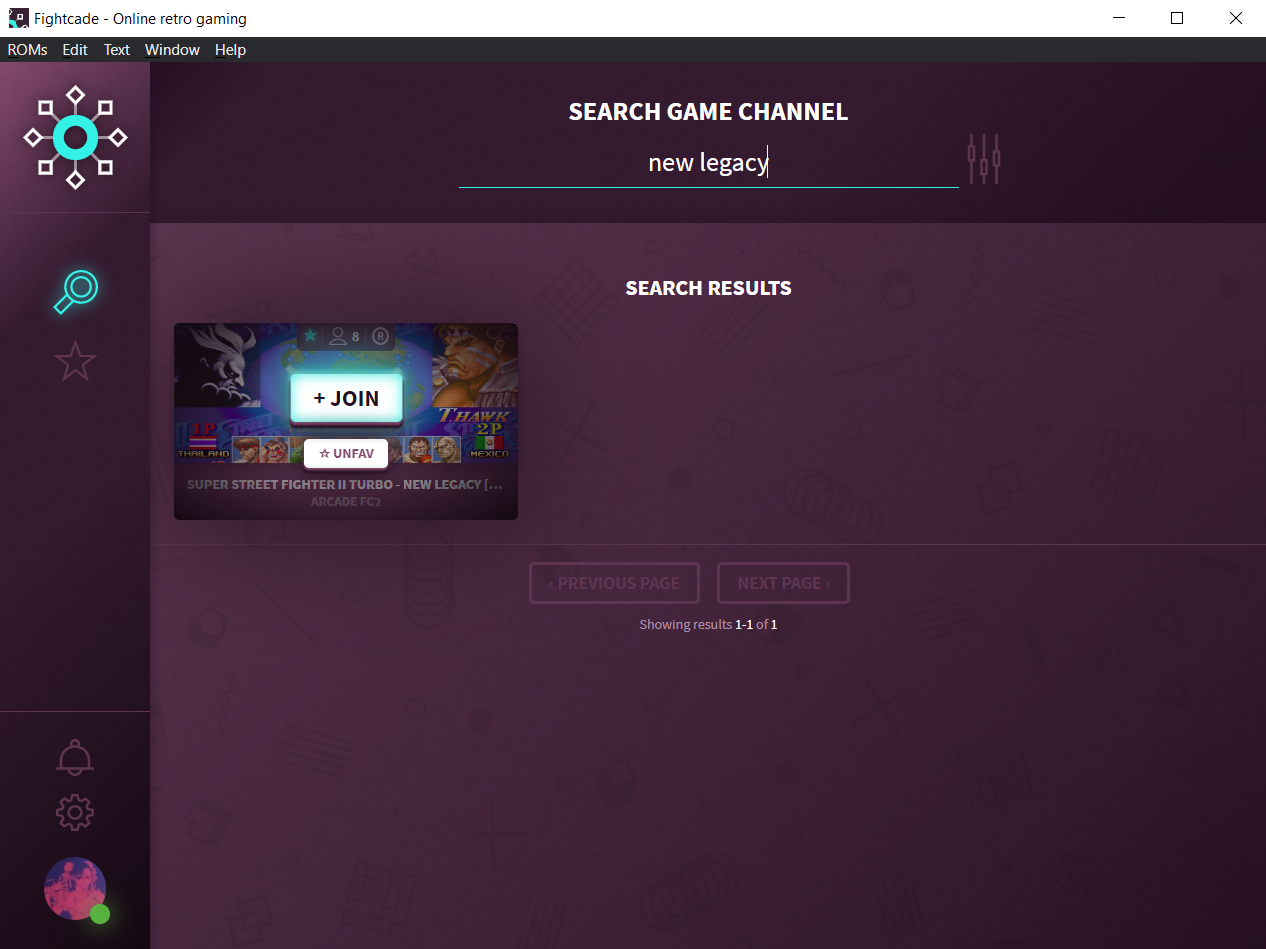
Task: Open the Fightcade lobby logo icon
Action: (x=75, y=137)
